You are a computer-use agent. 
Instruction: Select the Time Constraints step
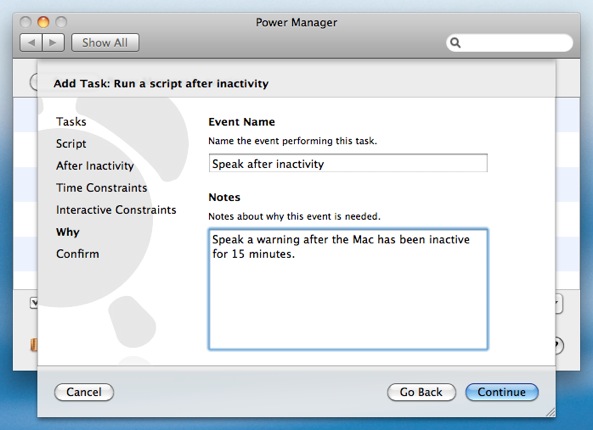pyautogui.click(x=102, y=188)
